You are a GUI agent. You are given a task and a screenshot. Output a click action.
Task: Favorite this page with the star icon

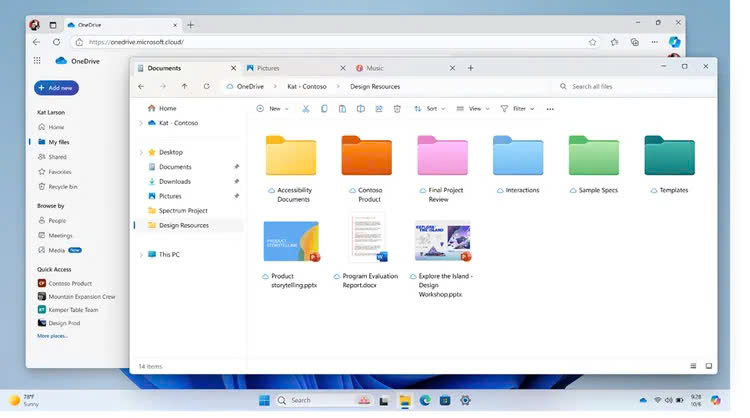pos(593,42)
